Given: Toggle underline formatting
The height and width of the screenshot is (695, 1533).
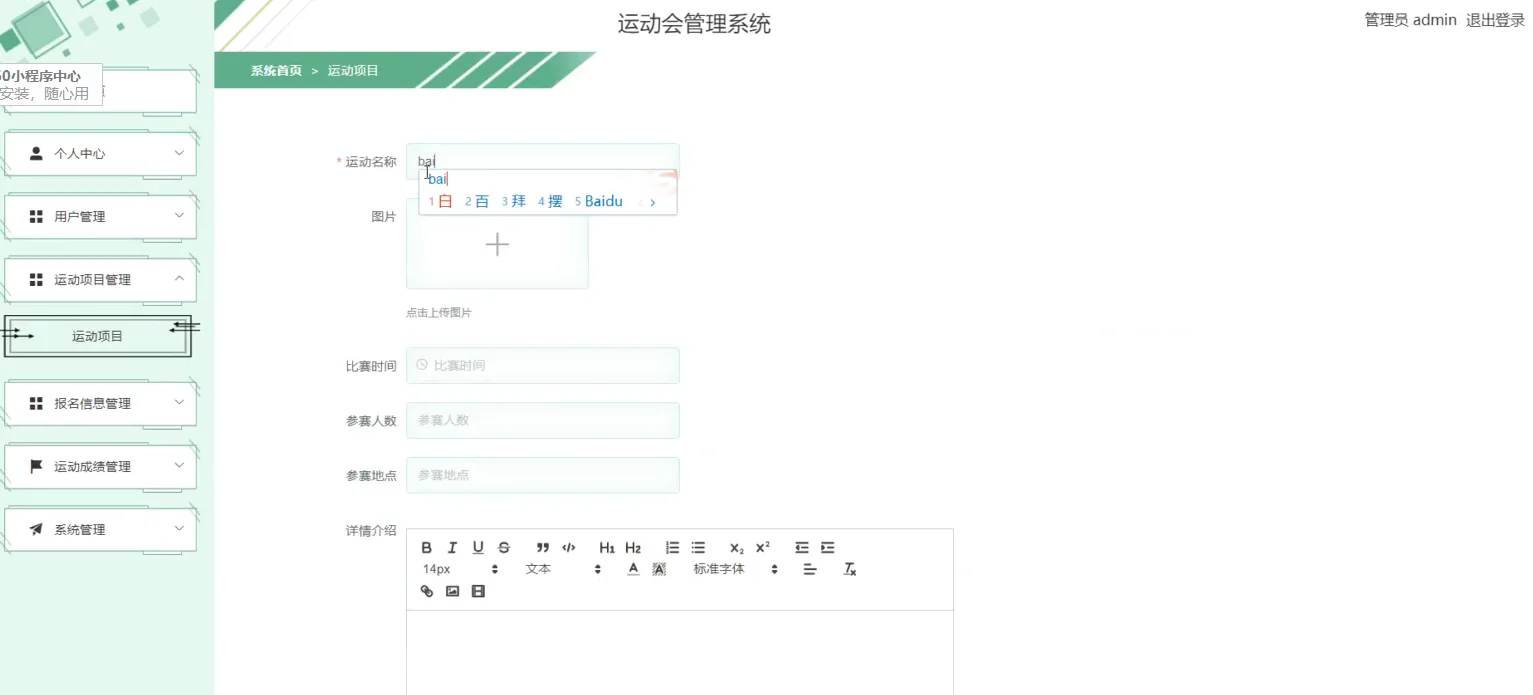Looking at the screenshot, I should click(x=478, y=547).
